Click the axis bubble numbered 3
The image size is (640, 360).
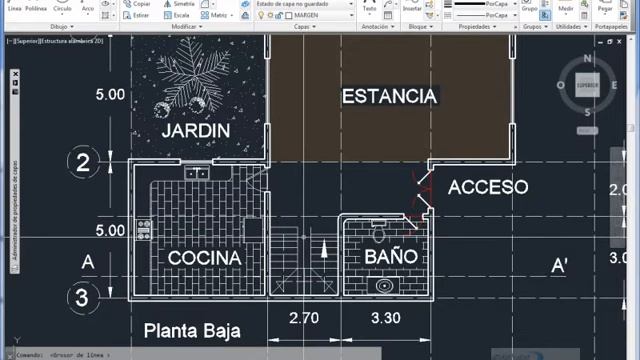pyautogui.click(x=82, y=298)
